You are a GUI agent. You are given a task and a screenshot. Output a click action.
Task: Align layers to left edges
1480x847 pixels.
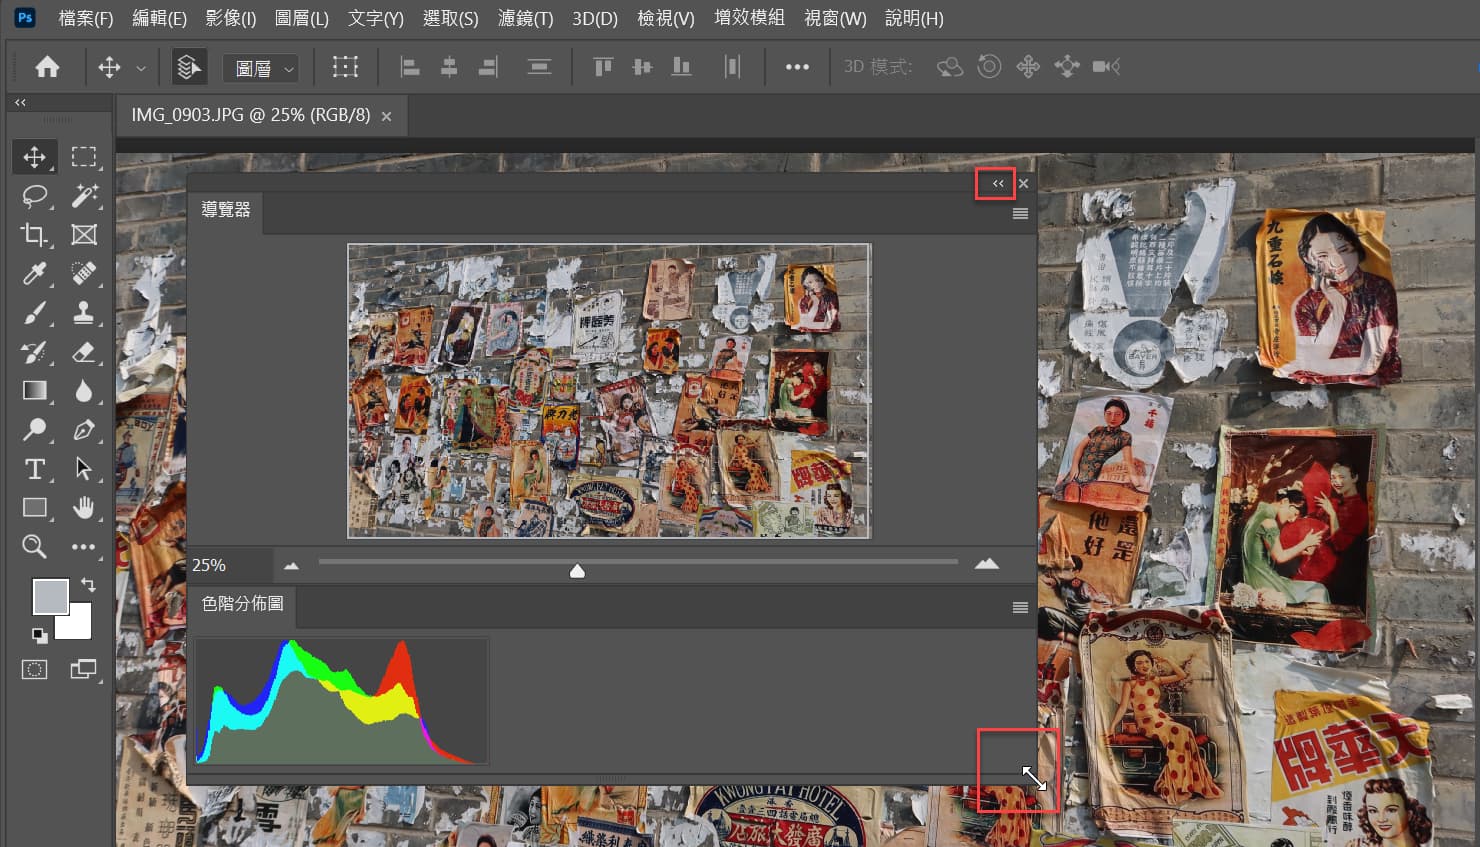[x=409, y=67]
